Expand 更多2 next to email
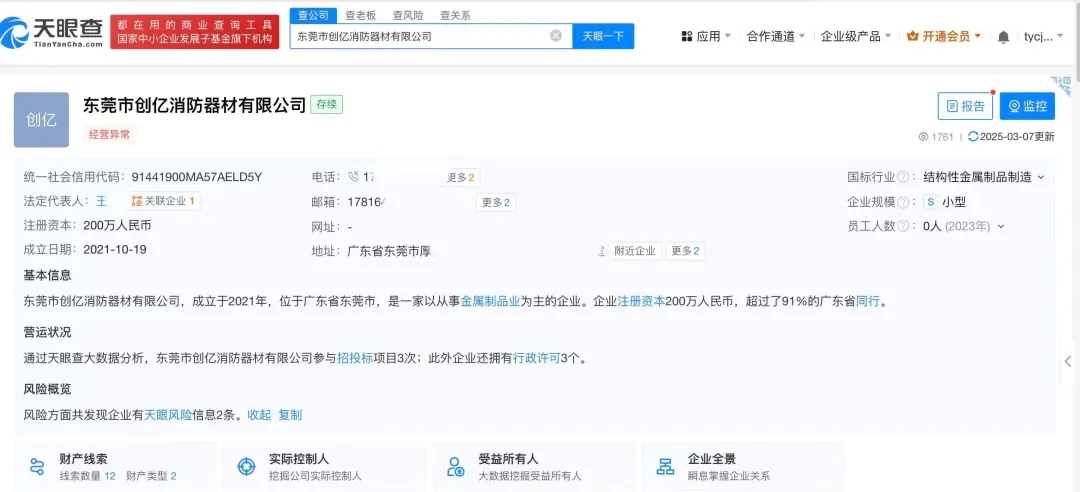The width and height of the screenshot is (1080, 492). point(496,203)
